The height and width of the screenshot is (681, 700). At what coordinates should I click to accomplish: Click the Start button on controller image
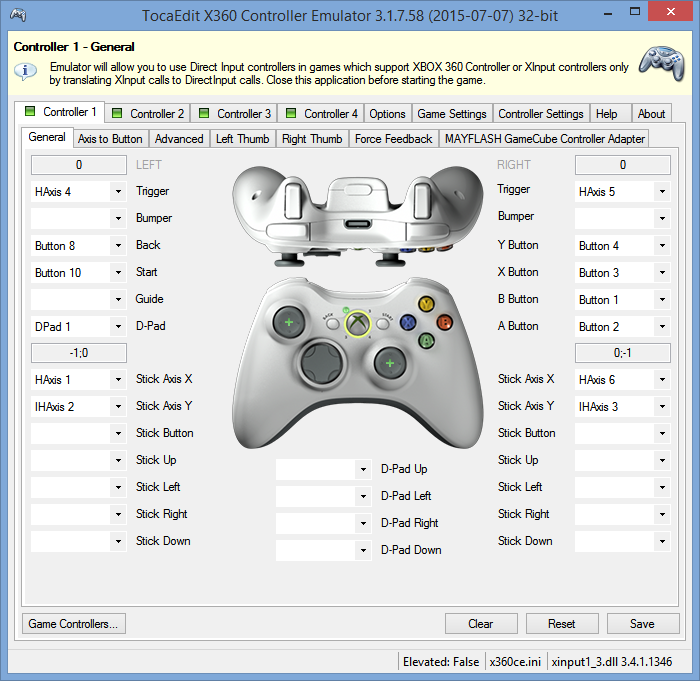[383, 323]
